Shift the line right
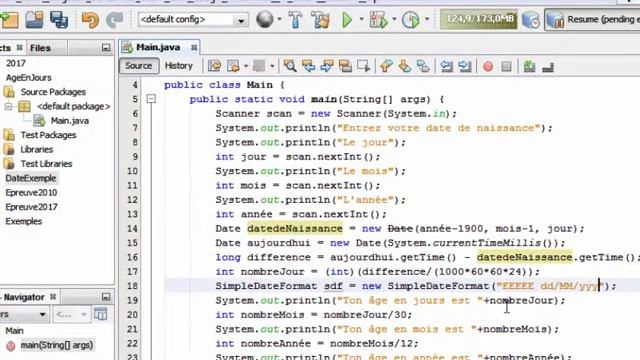The height and width of the screenshot is (360, 640). coord(465,66)
